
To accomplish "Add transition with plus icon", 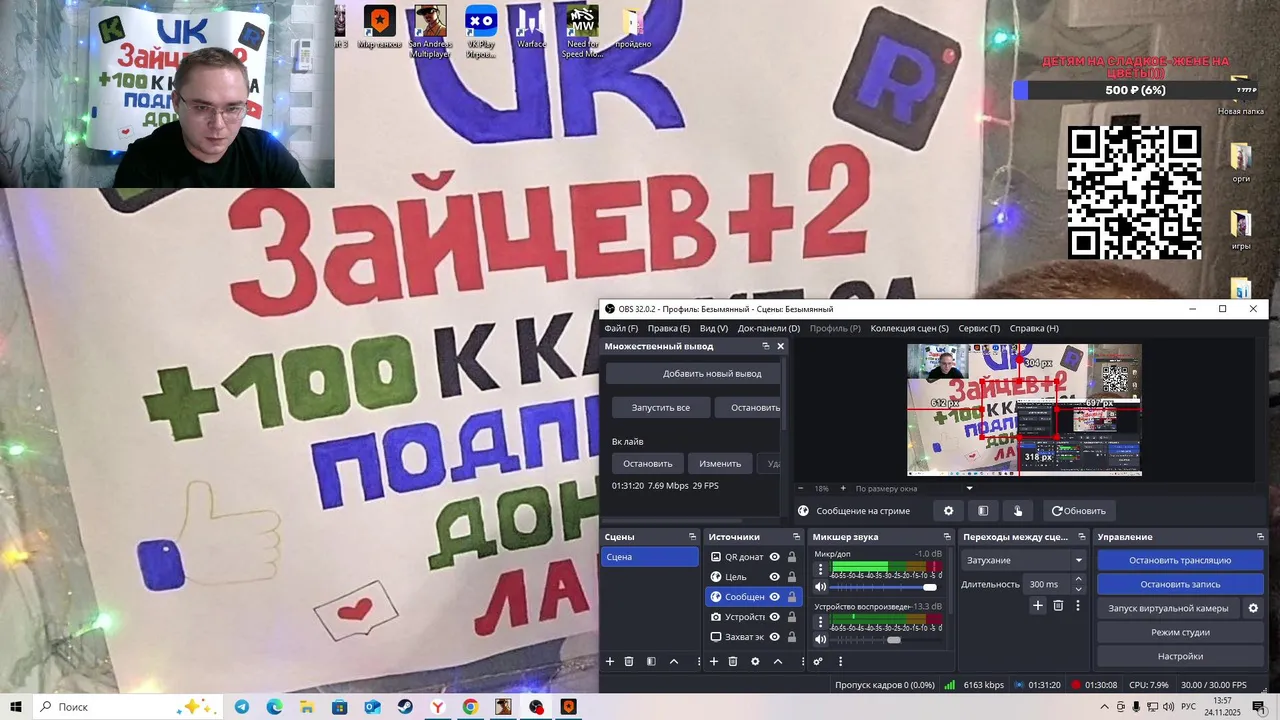I will pos(1038,605).
